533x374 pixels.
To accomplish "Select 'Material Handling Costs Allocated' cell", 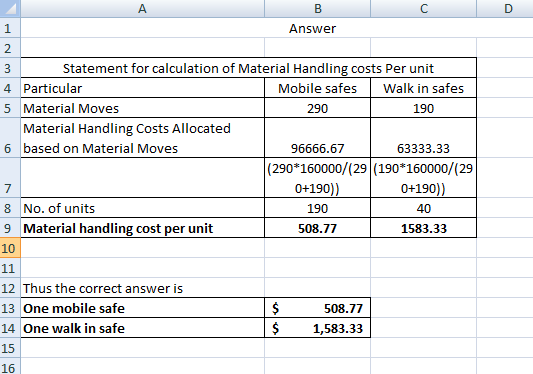I will 142,138.
